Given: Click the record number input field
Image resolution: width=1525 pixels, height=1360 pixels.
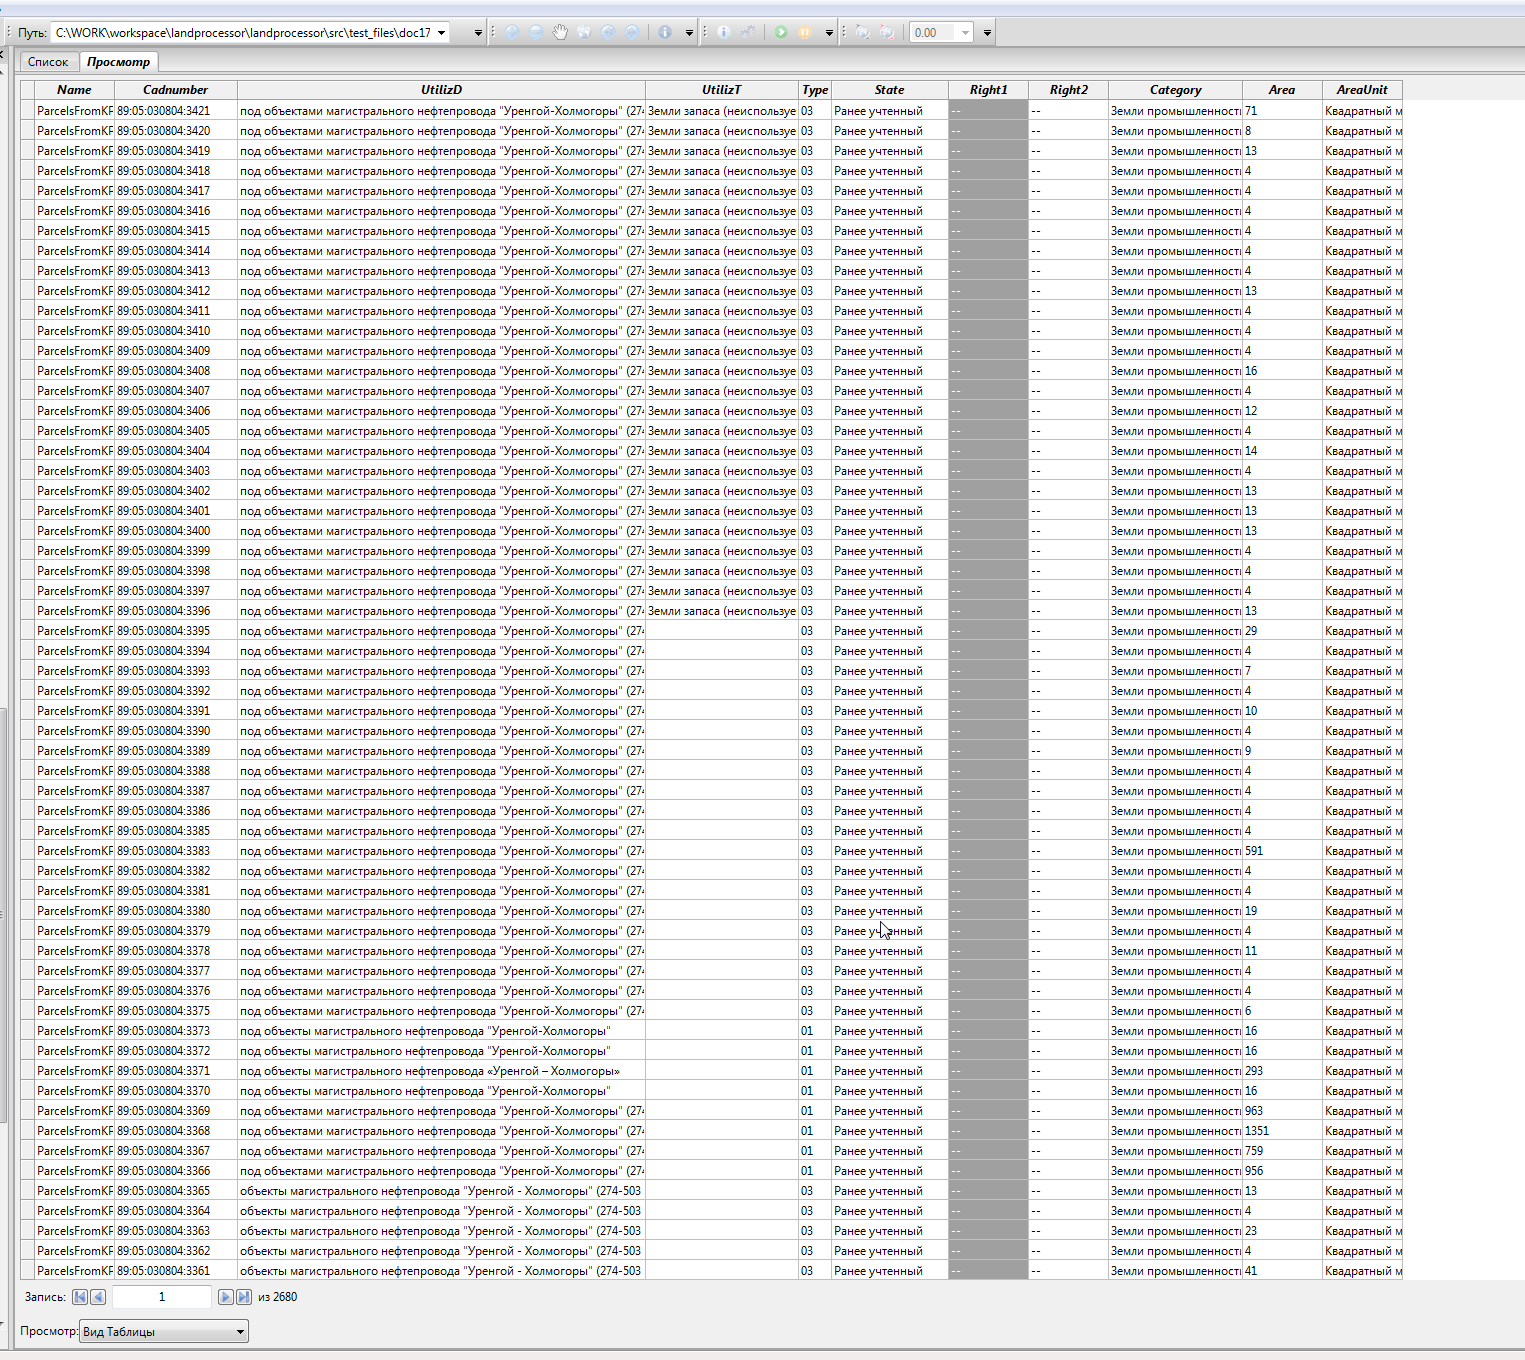Looking at the screenshot, I should pyautogui.click(x=162, y=1297).
